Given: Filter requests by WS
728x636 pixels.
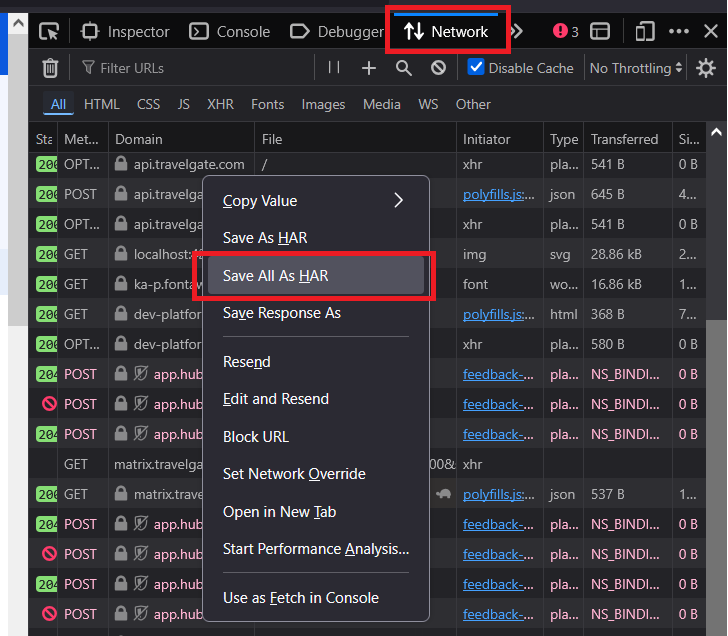Looking at the screenshot, I should 428,104.
